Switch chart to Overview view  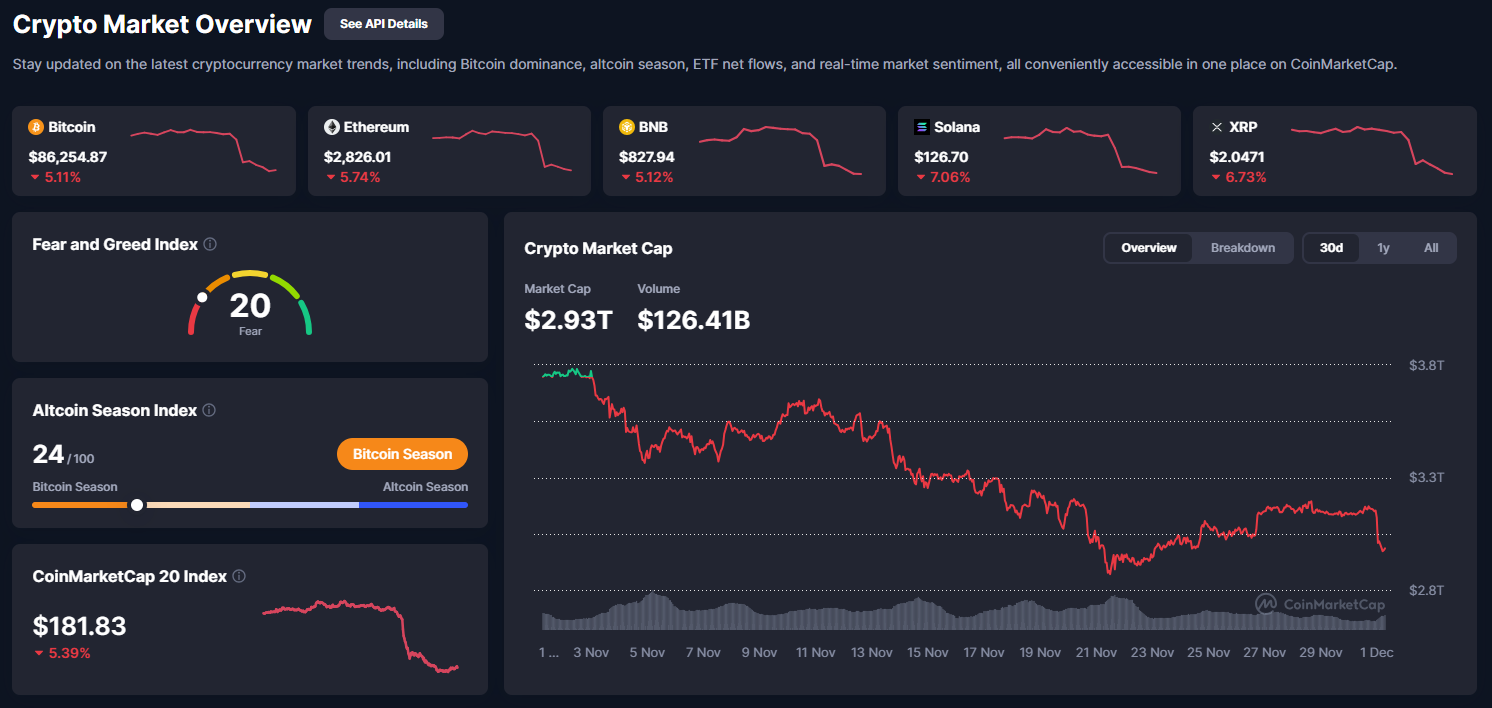coord(1149,248)
